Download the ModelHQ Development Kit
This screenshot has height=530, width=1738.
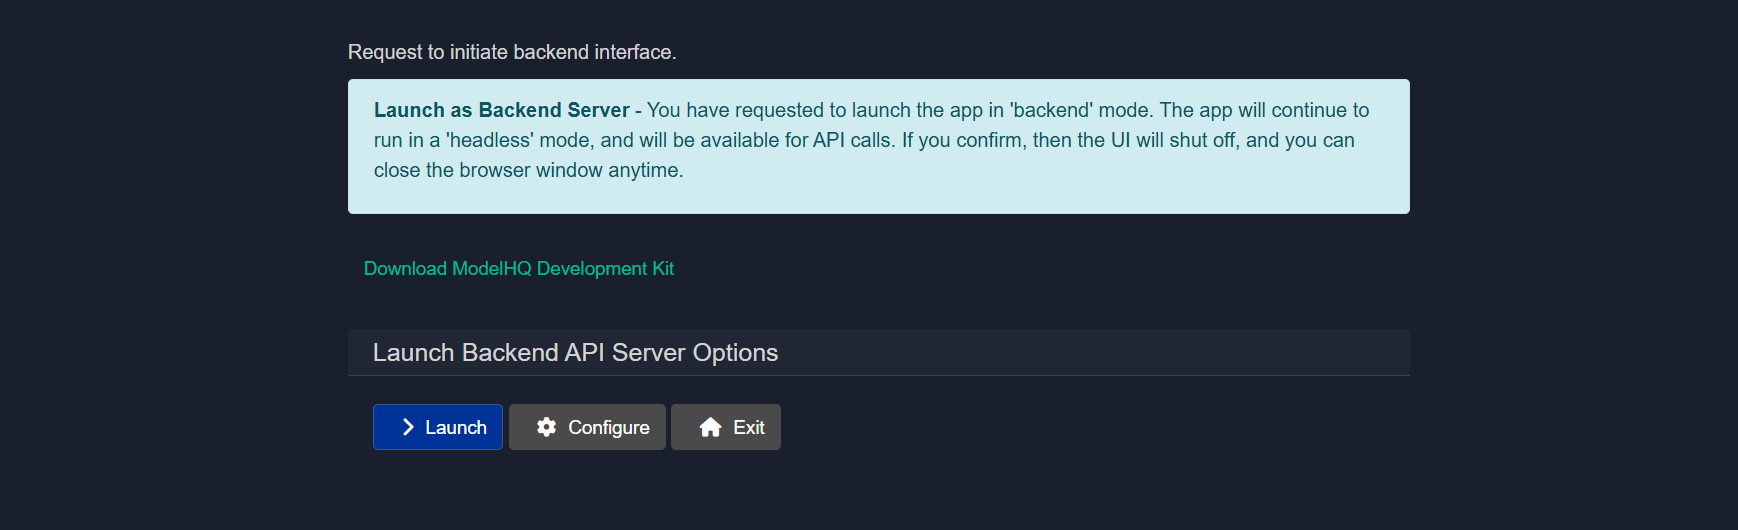click(x=518, y=268)
